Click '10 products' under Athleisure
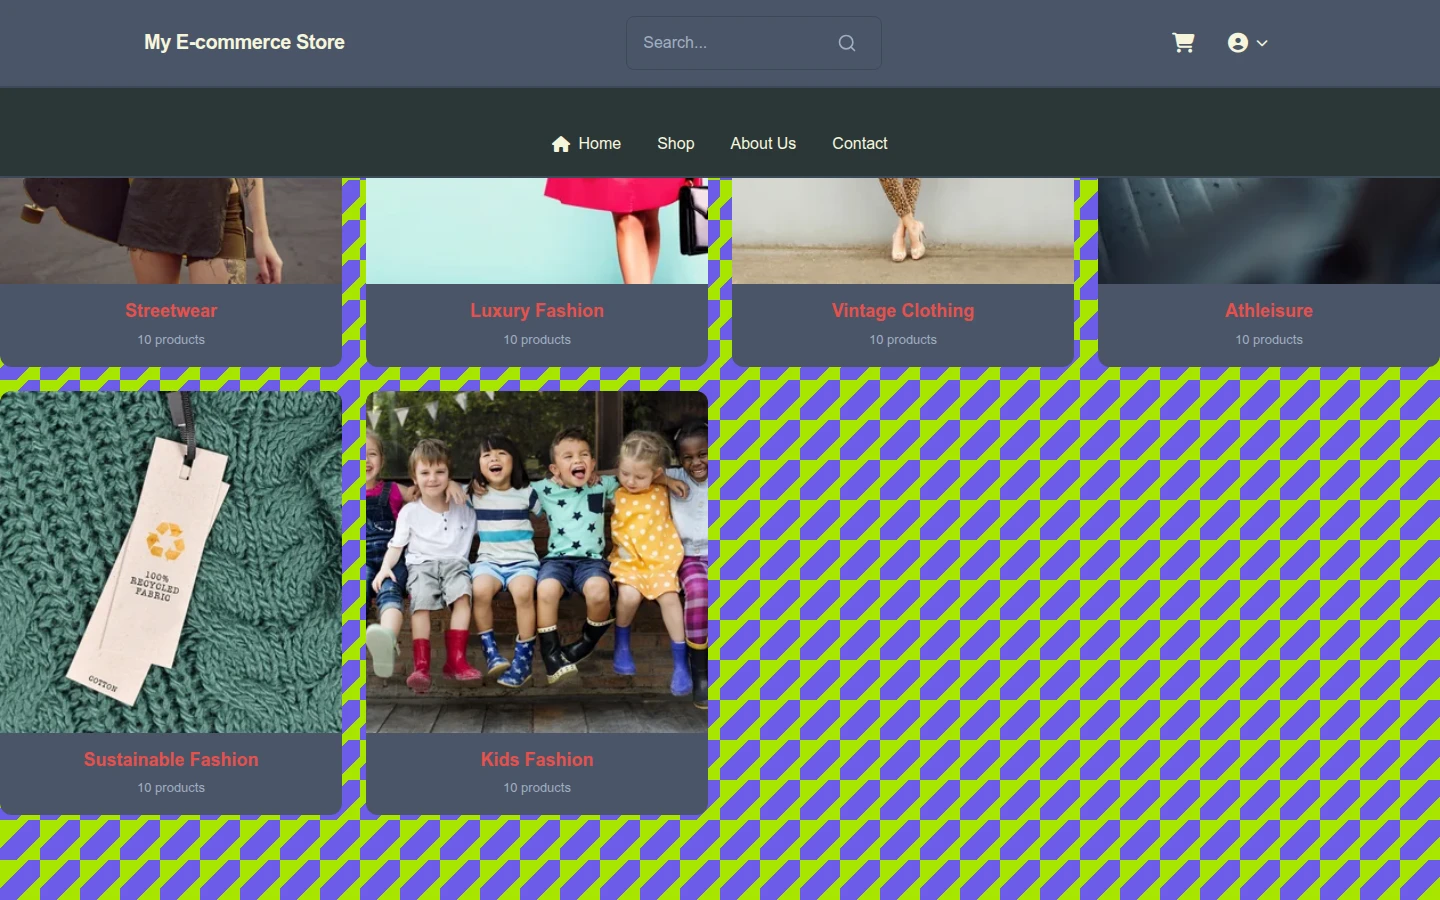This screenshot has width=1440, height=900. coord(1269,340)
